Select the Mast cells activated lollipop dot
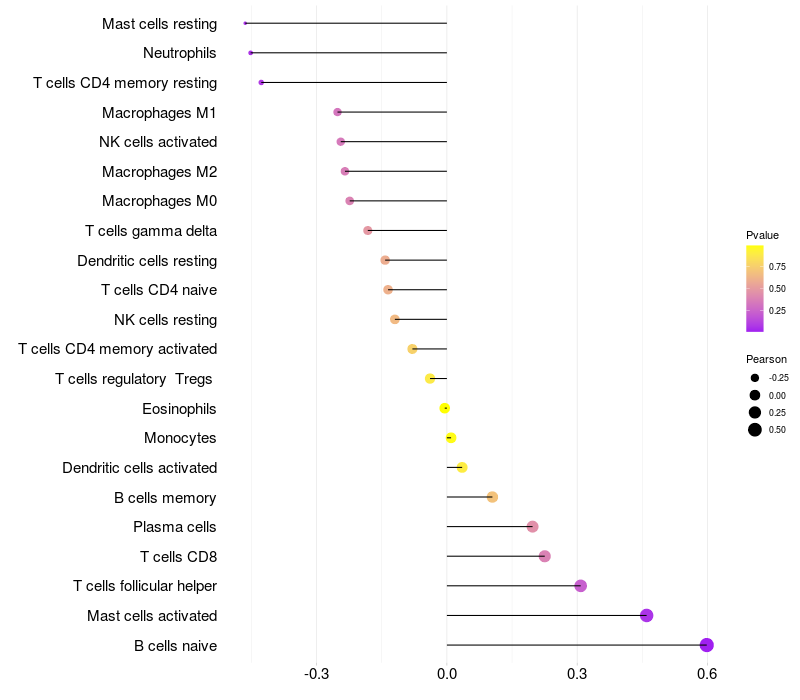 tap(646, 615)
